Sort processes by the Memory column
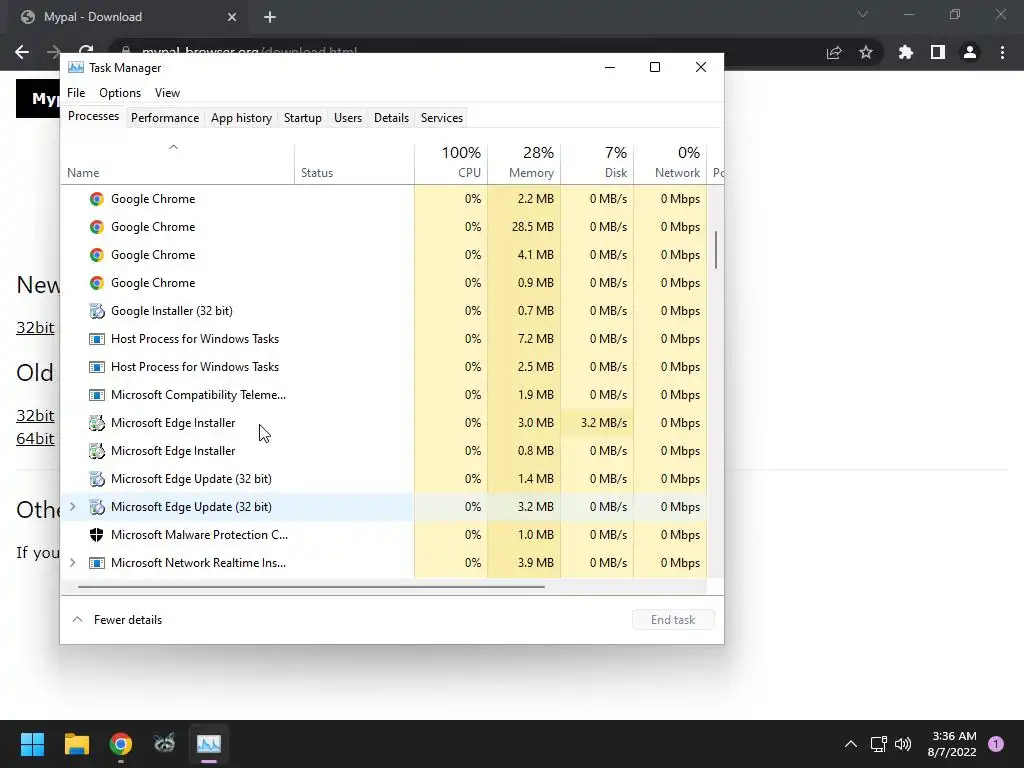Screen dimensions: 1024x768 (524, 162)
